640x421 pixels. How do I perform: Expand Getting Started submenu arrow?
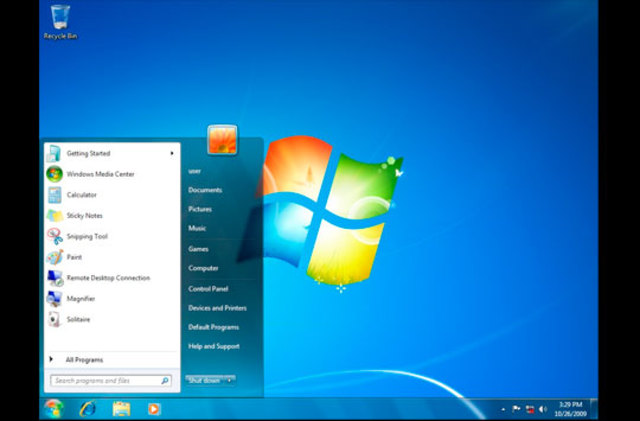172,153
